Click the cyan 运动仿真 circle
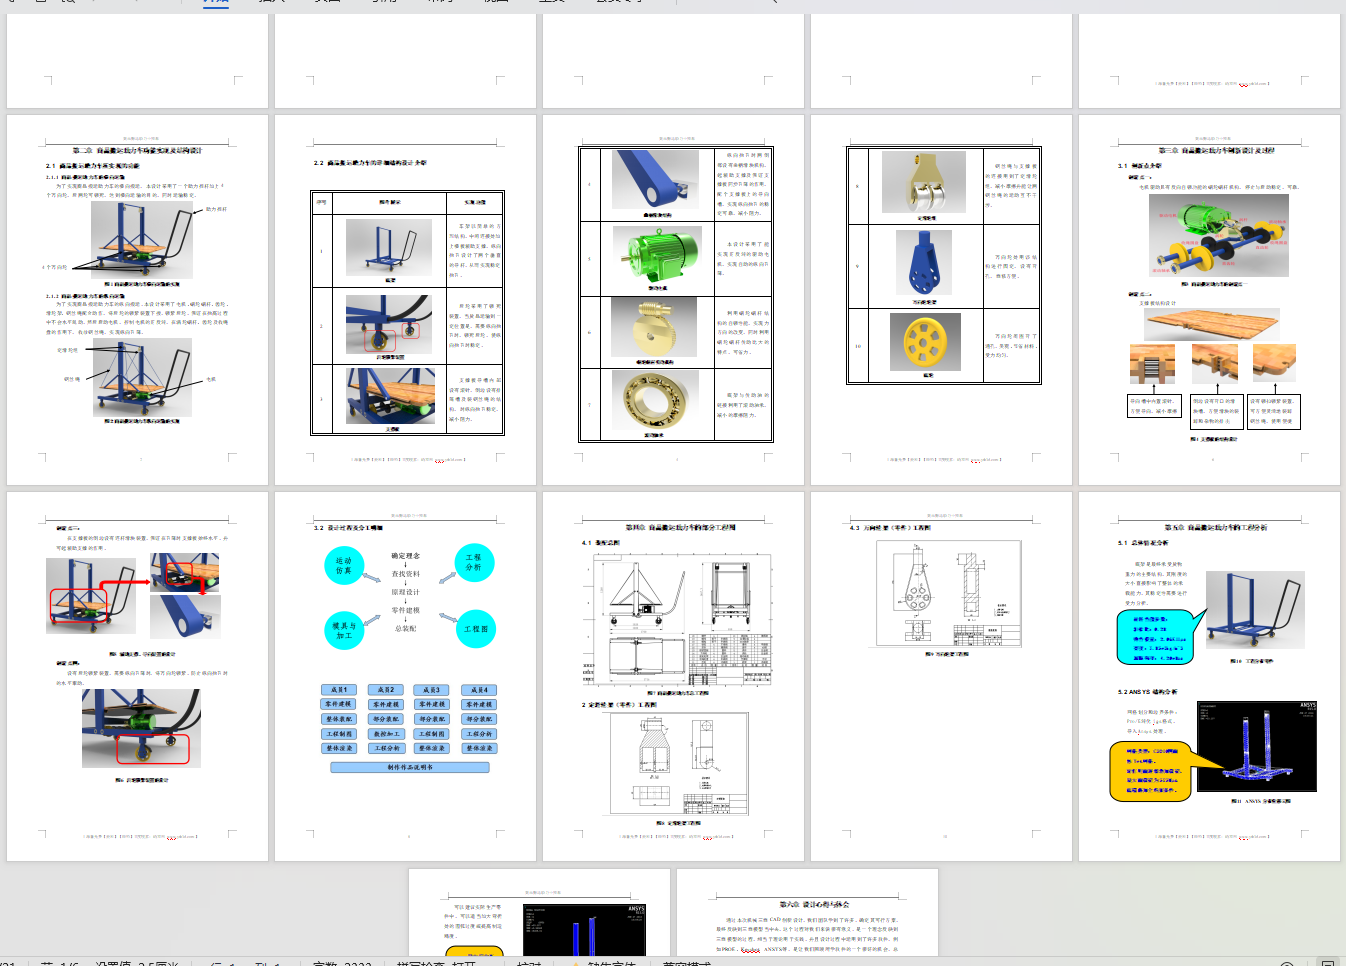Screen dimensions: 1346x966 (x=344, y=566)
